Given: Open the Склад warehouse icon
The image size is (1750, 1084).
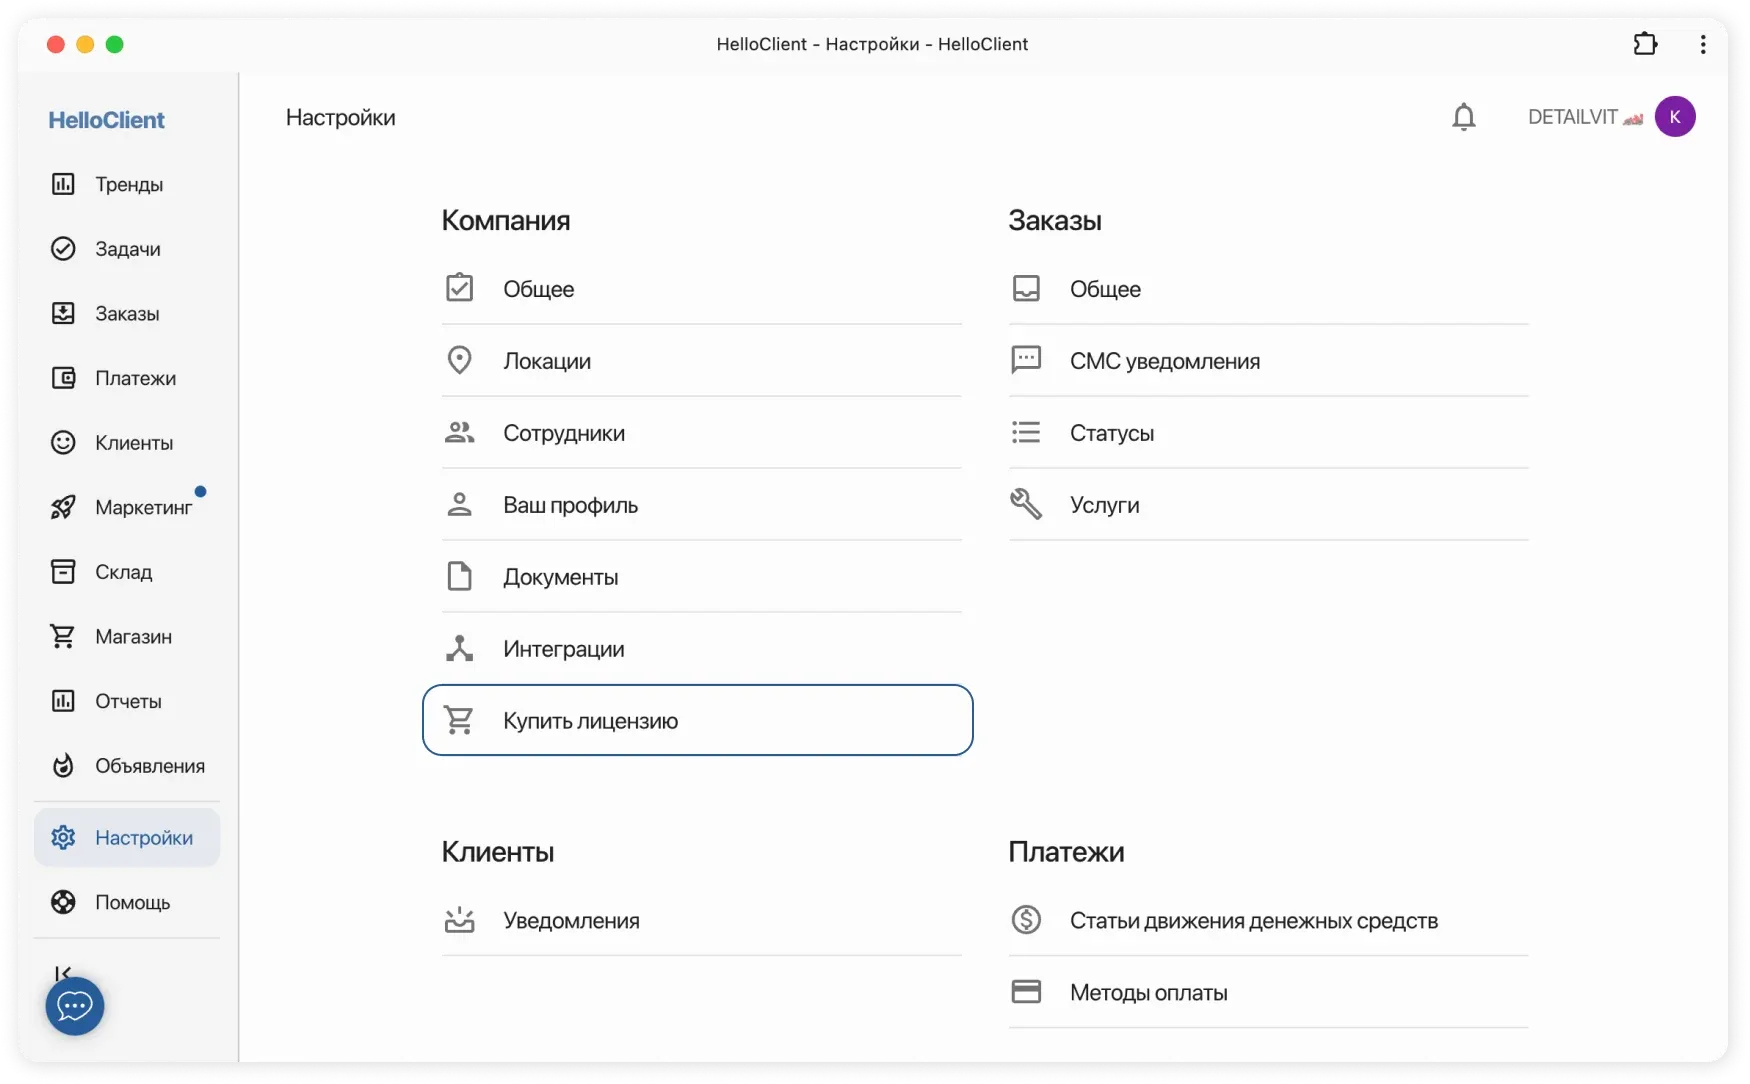Looking at the screenshot, I should click(x=63, y=571).
